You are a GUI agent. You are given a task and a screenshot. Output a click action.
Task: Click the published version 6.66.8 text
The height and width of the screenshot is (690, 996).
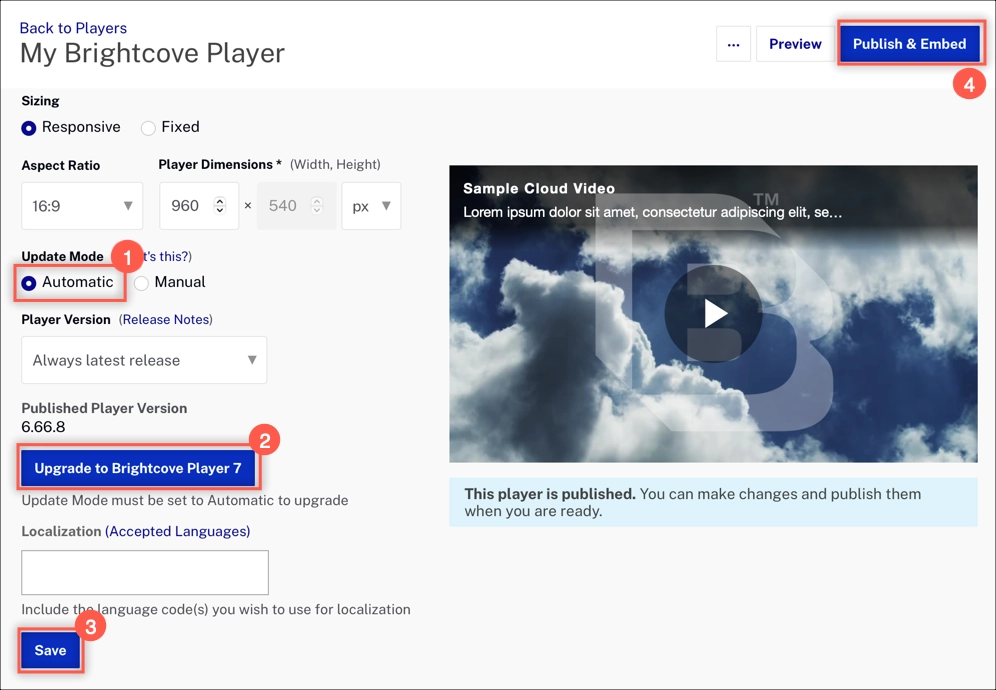pyautogui.click(x=43, y=427)
